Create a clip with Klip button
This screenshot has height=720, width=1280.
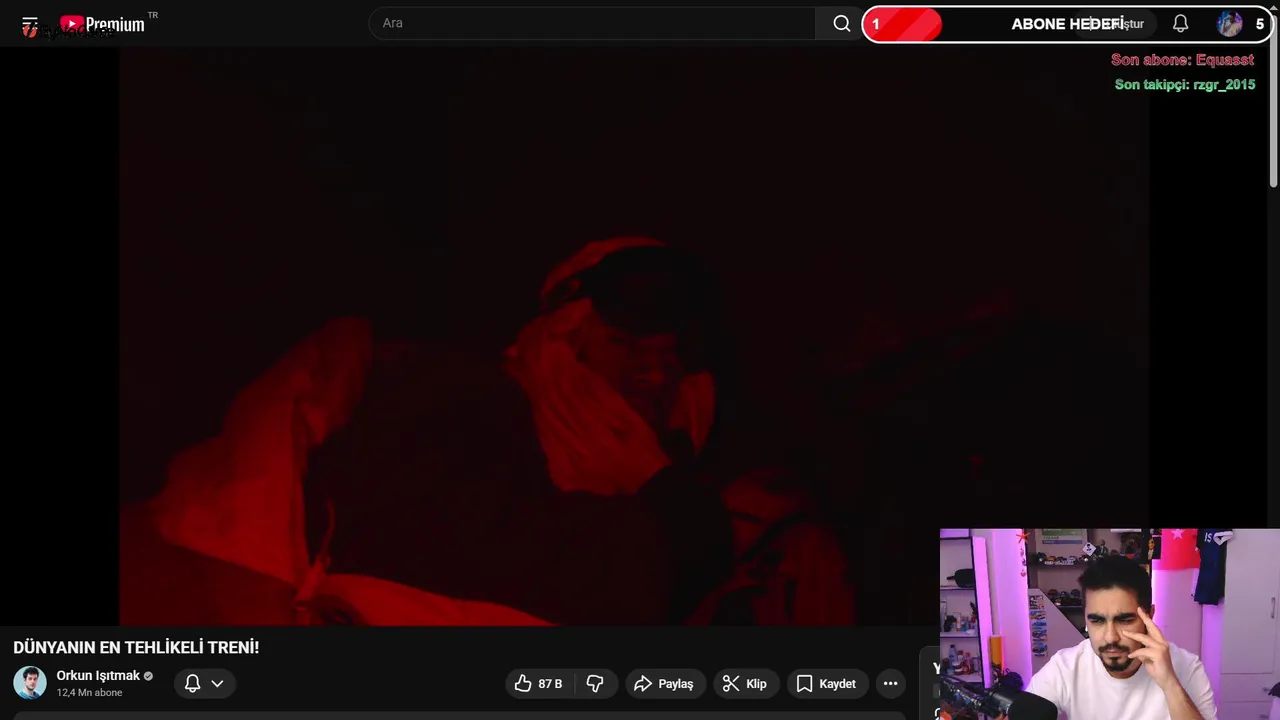(x=745, y=684)
